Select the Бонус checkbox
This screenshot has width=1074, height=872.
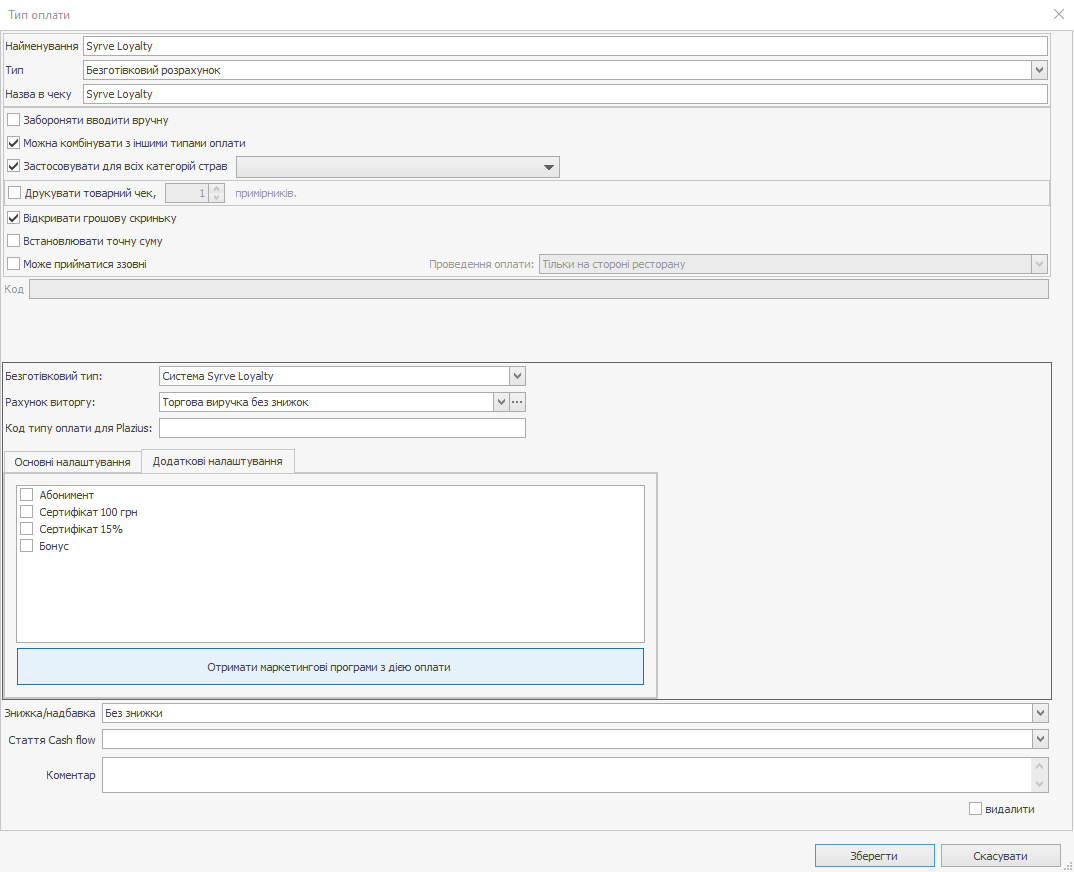pos(27,546)
